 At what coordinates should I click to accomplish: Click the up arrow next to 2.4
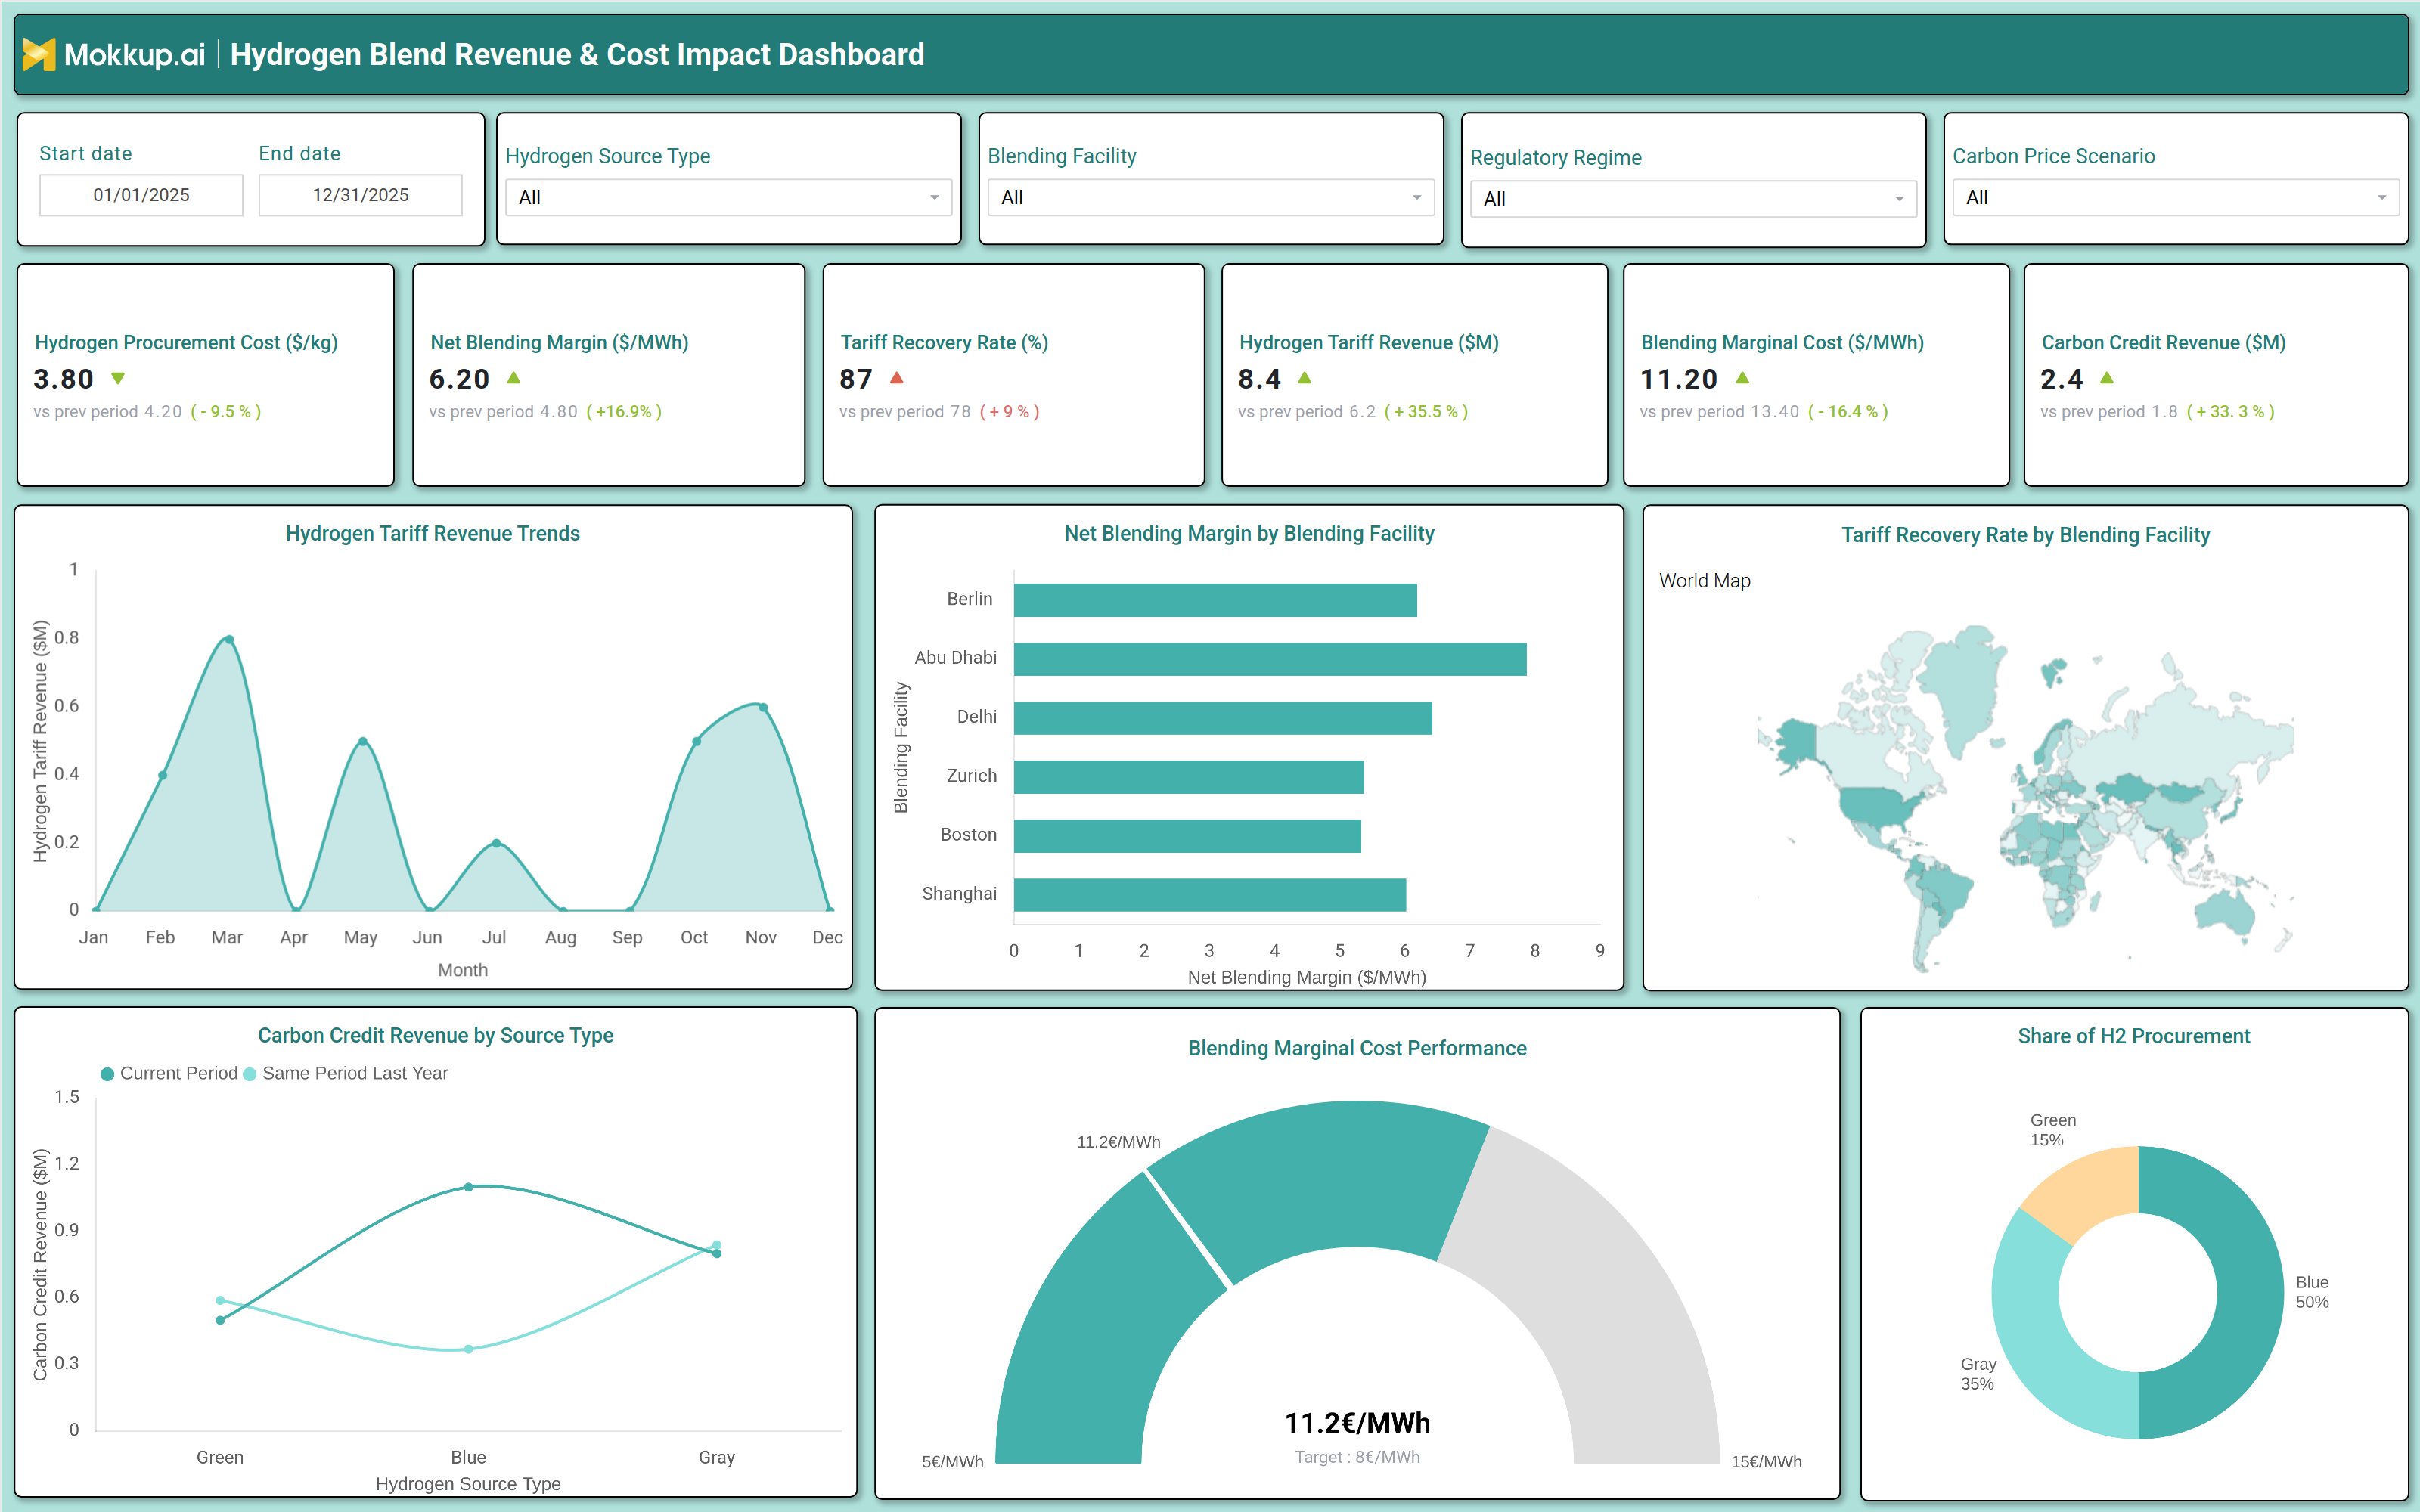coord(2108,378)
